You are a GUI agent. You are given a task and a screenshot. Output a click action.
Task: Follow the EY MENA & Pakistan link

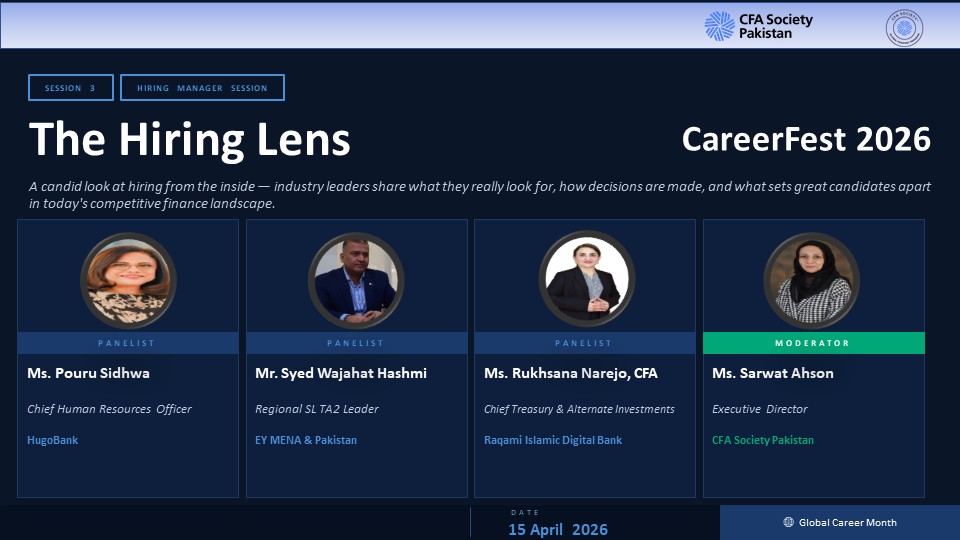point(306,440)
